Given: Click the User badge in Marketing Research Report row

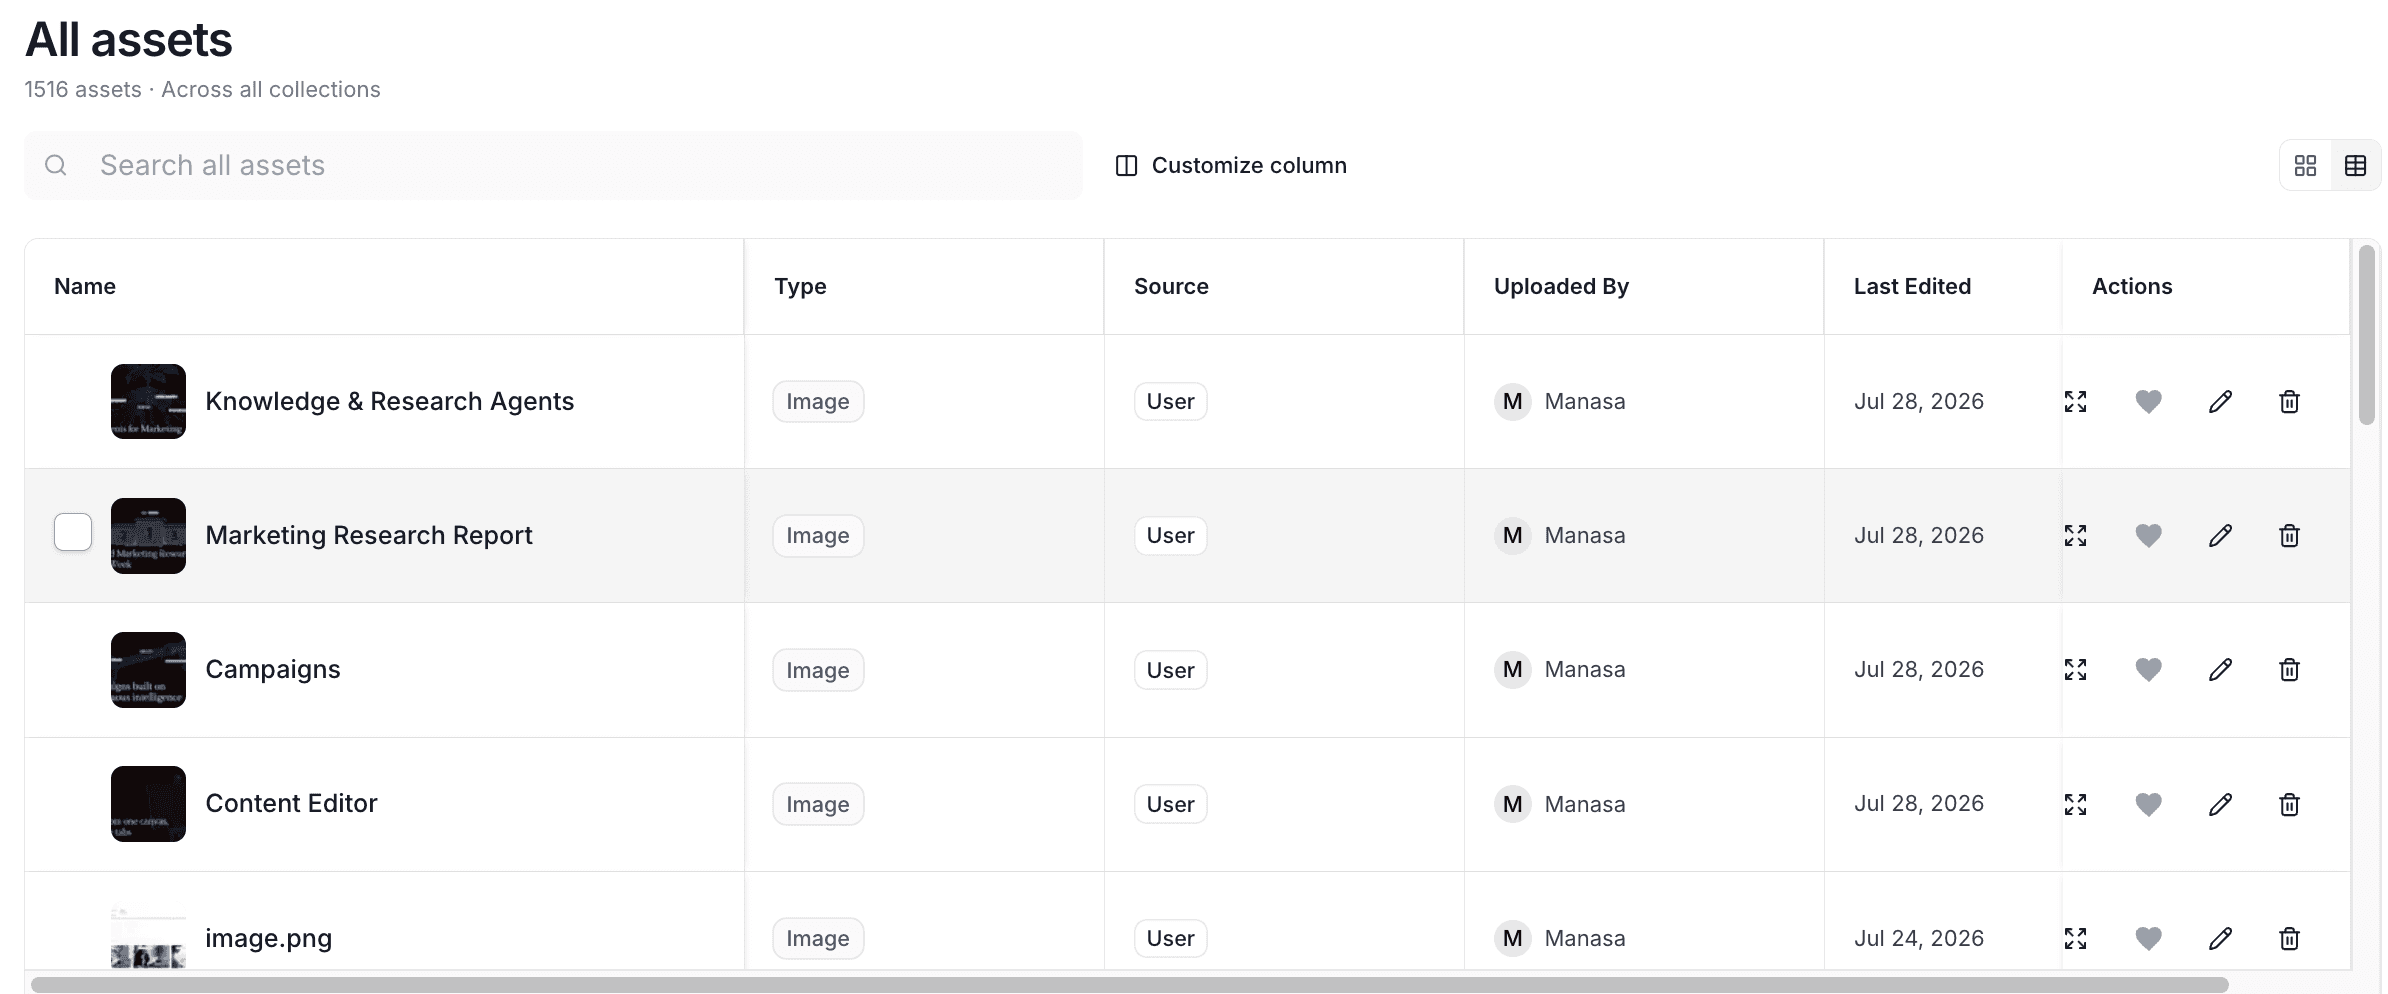Looking at the screenshot, I should pos(1170,535).
